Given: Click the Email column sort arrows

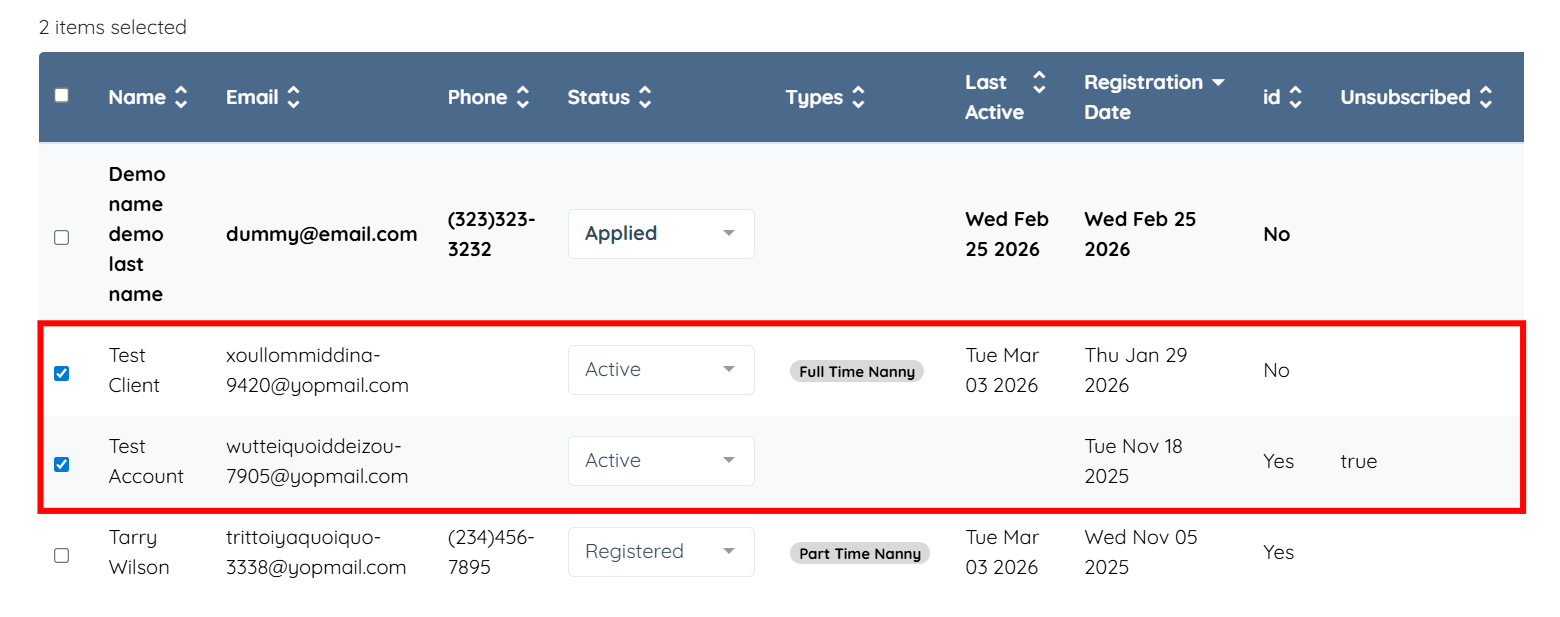Looking at the screenshot, I should (293, 97).
